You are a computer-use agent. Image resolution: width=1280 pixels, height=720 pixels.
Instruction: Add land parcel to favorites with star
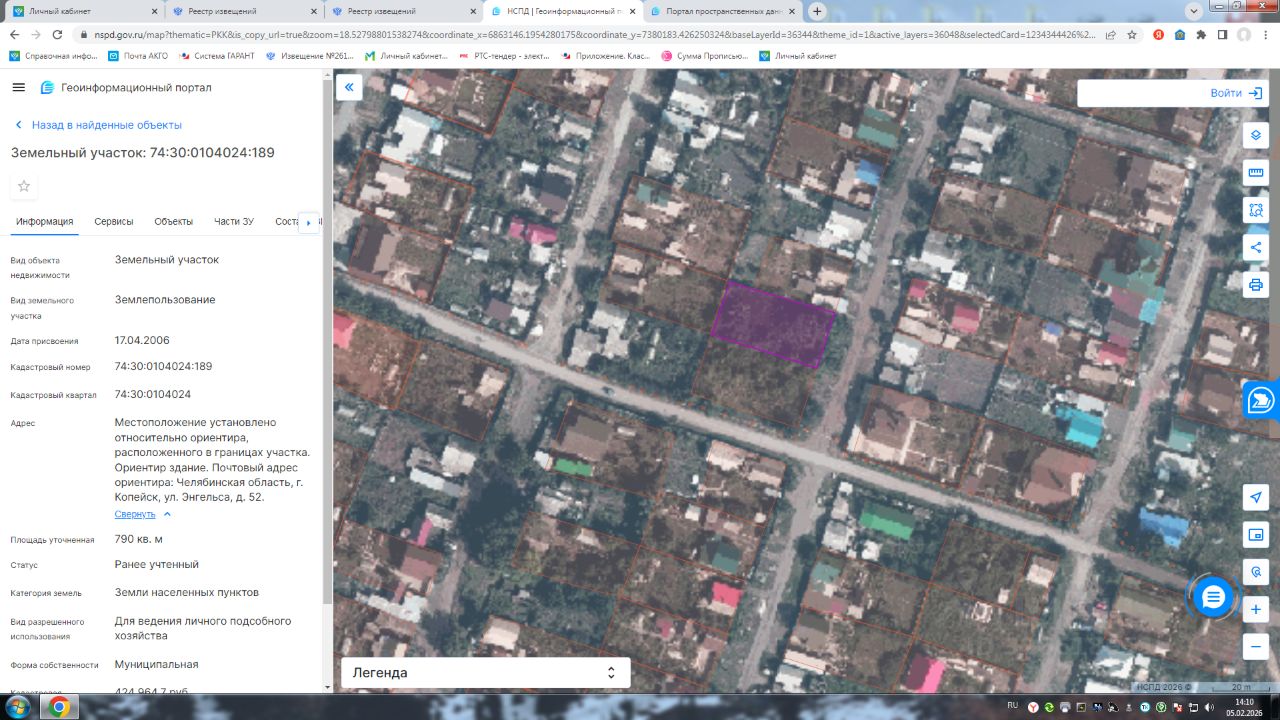pos(24,186)
